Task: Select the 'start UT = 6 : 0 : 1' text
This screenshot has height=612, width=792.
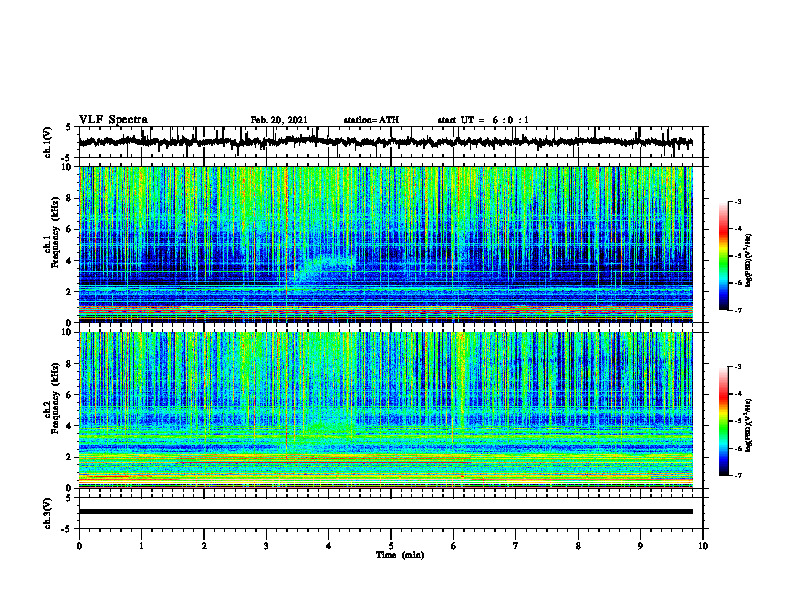Action: click(483, 120)
